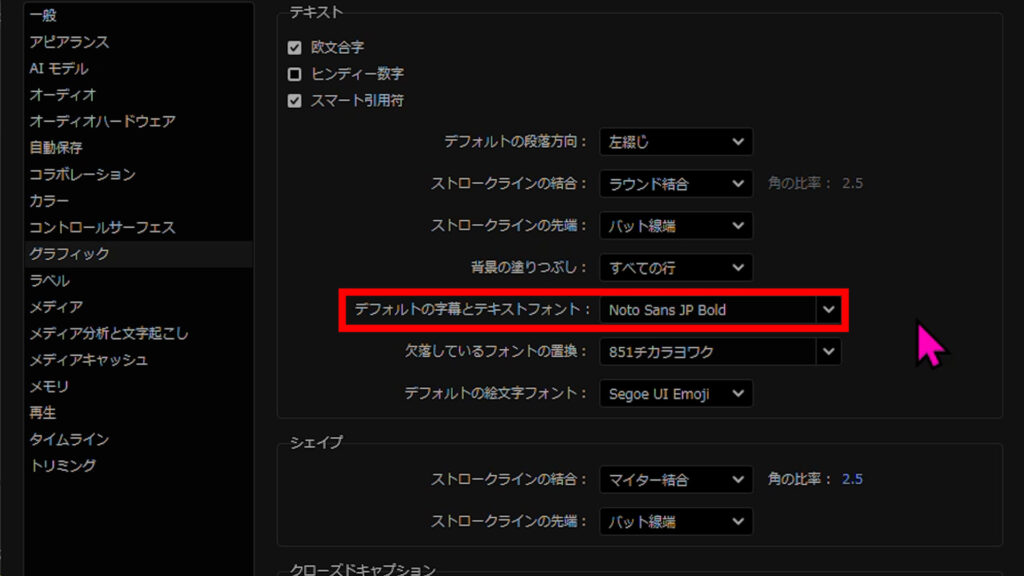The width and height of the screenshot is (1024, 576).
Task: Toggle the ヒンディー数字 checkbox
Action: click(x=294, y=74)
